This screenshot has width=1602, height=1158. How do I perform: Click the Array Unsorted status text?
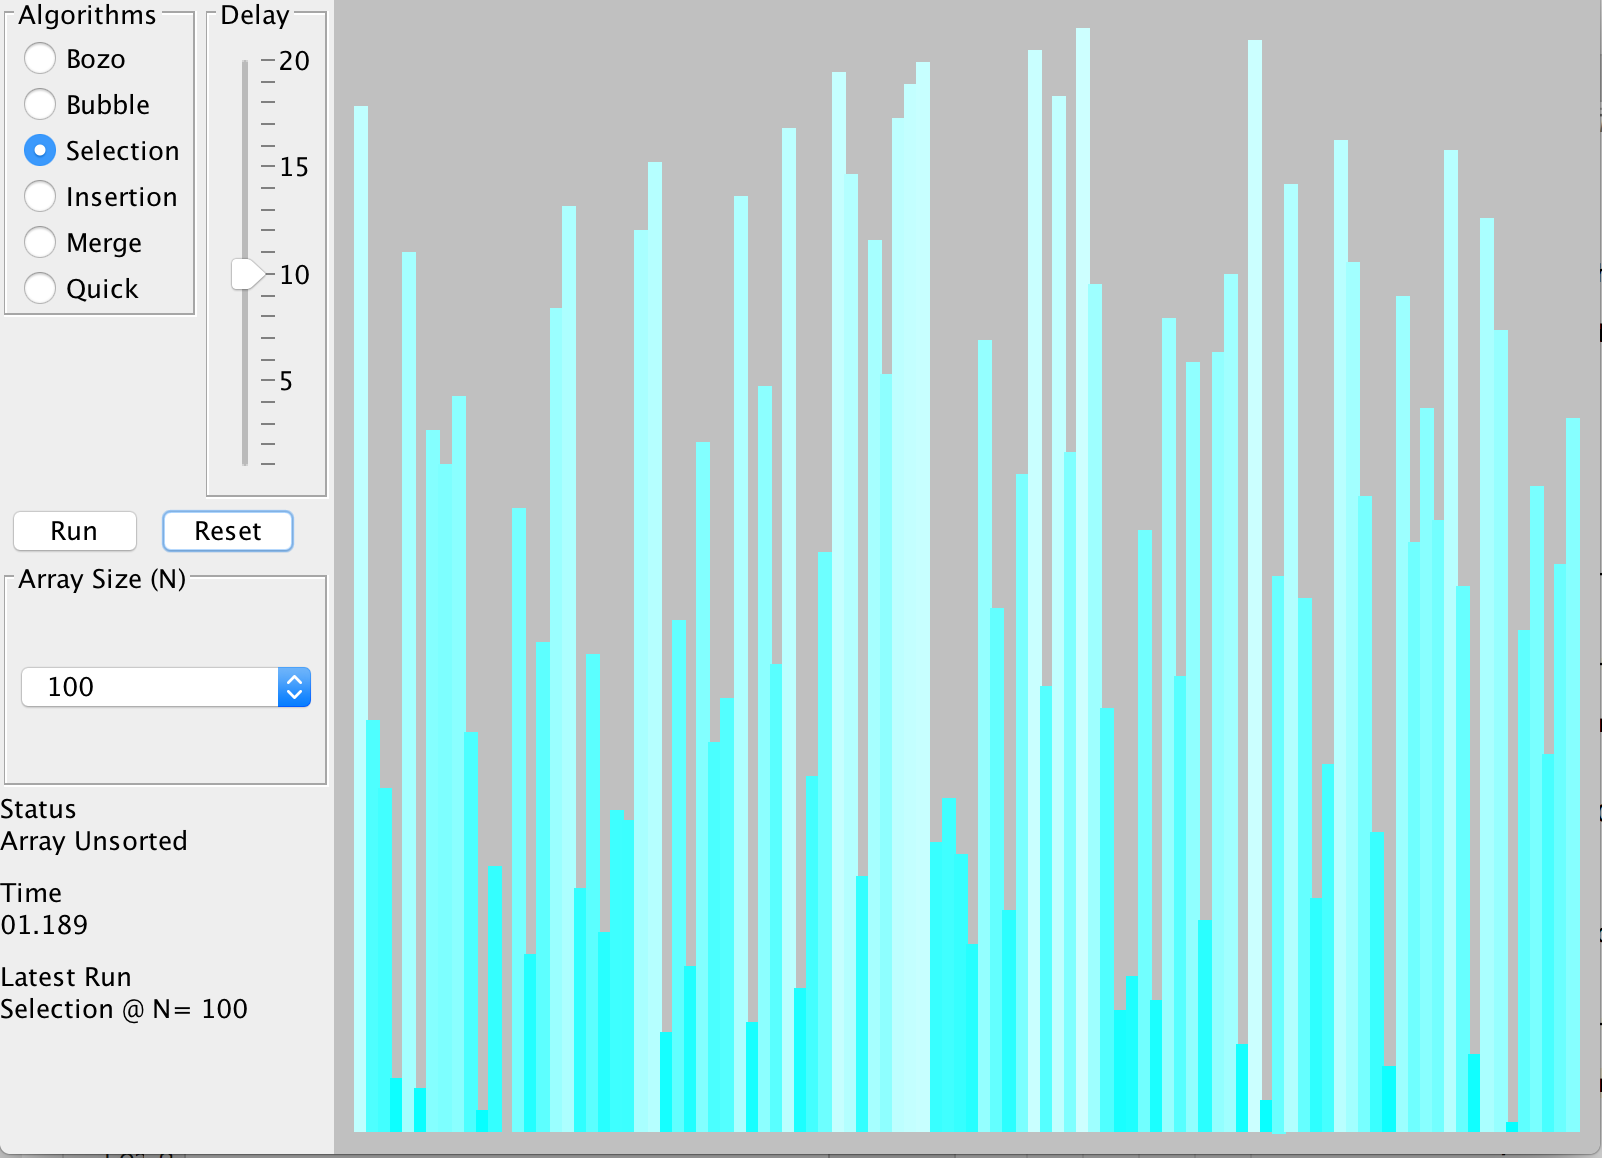coord(94,841)
